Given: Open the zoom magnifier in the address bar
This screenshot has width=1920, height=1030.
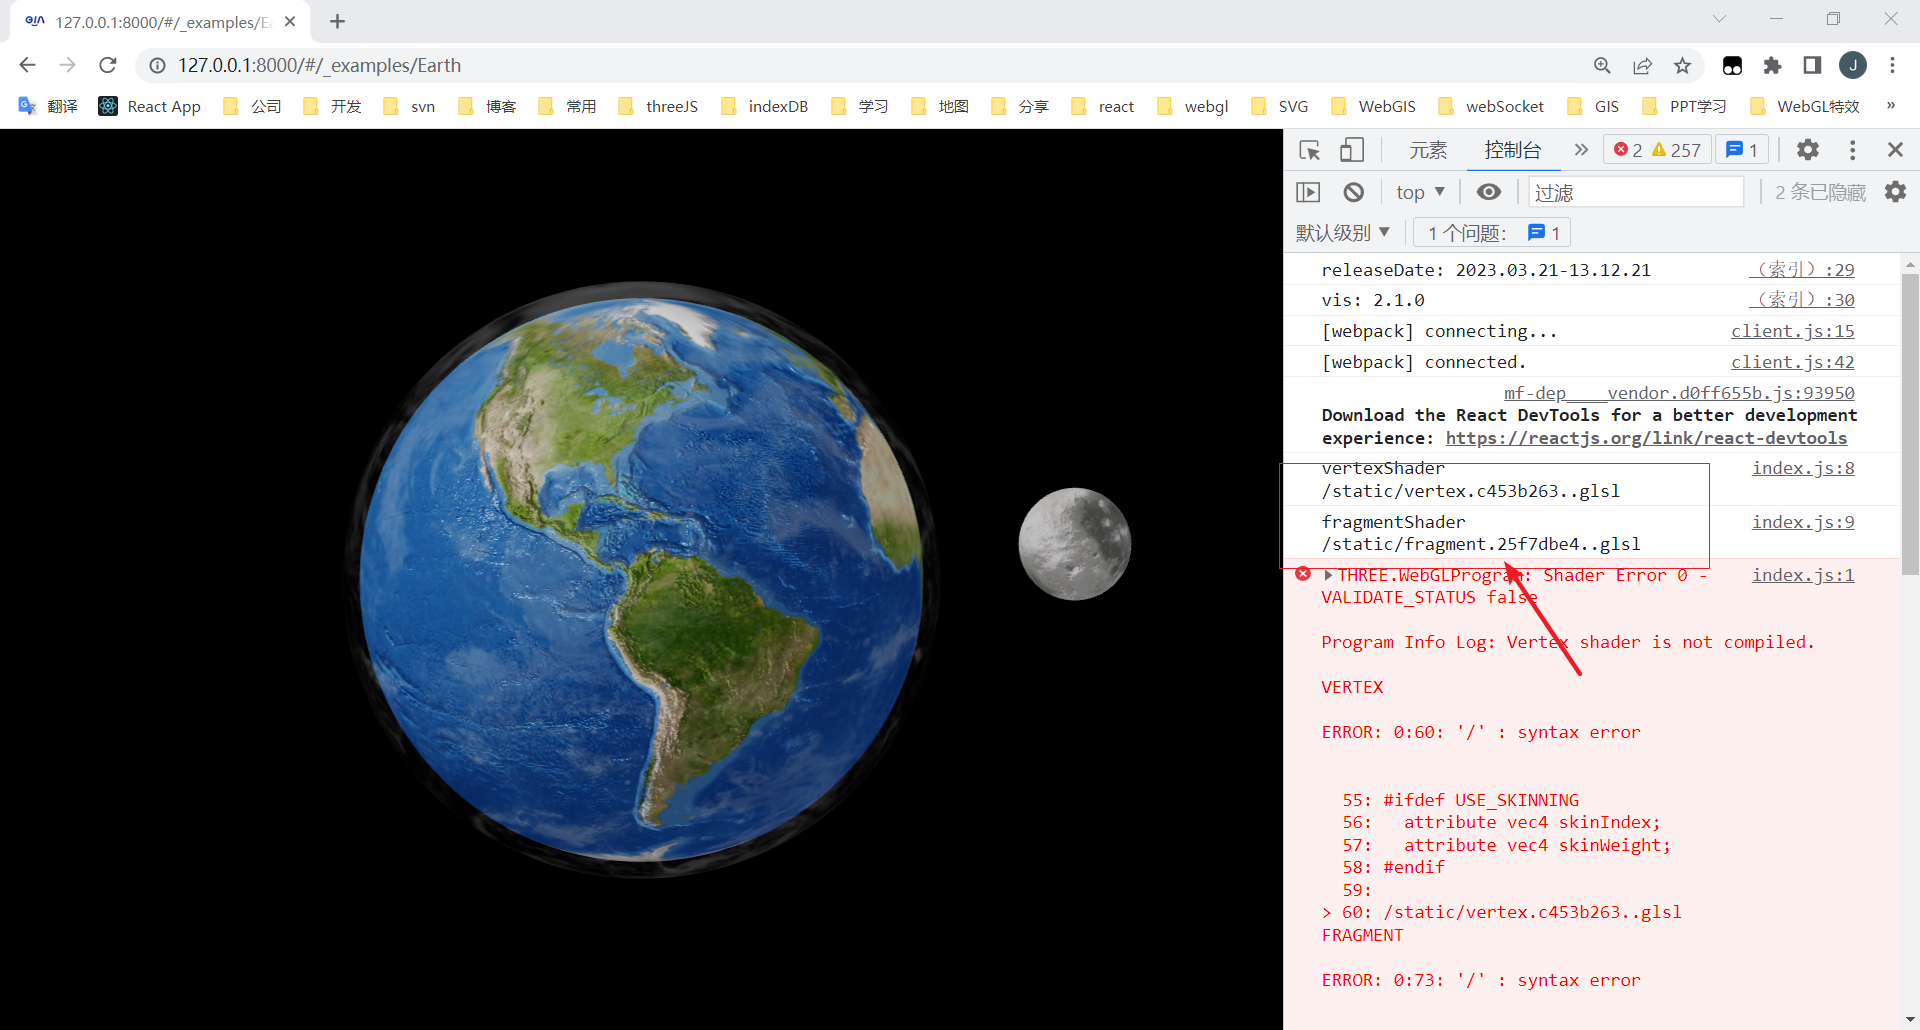Looking at the screenshot, I should [1602, 65].
